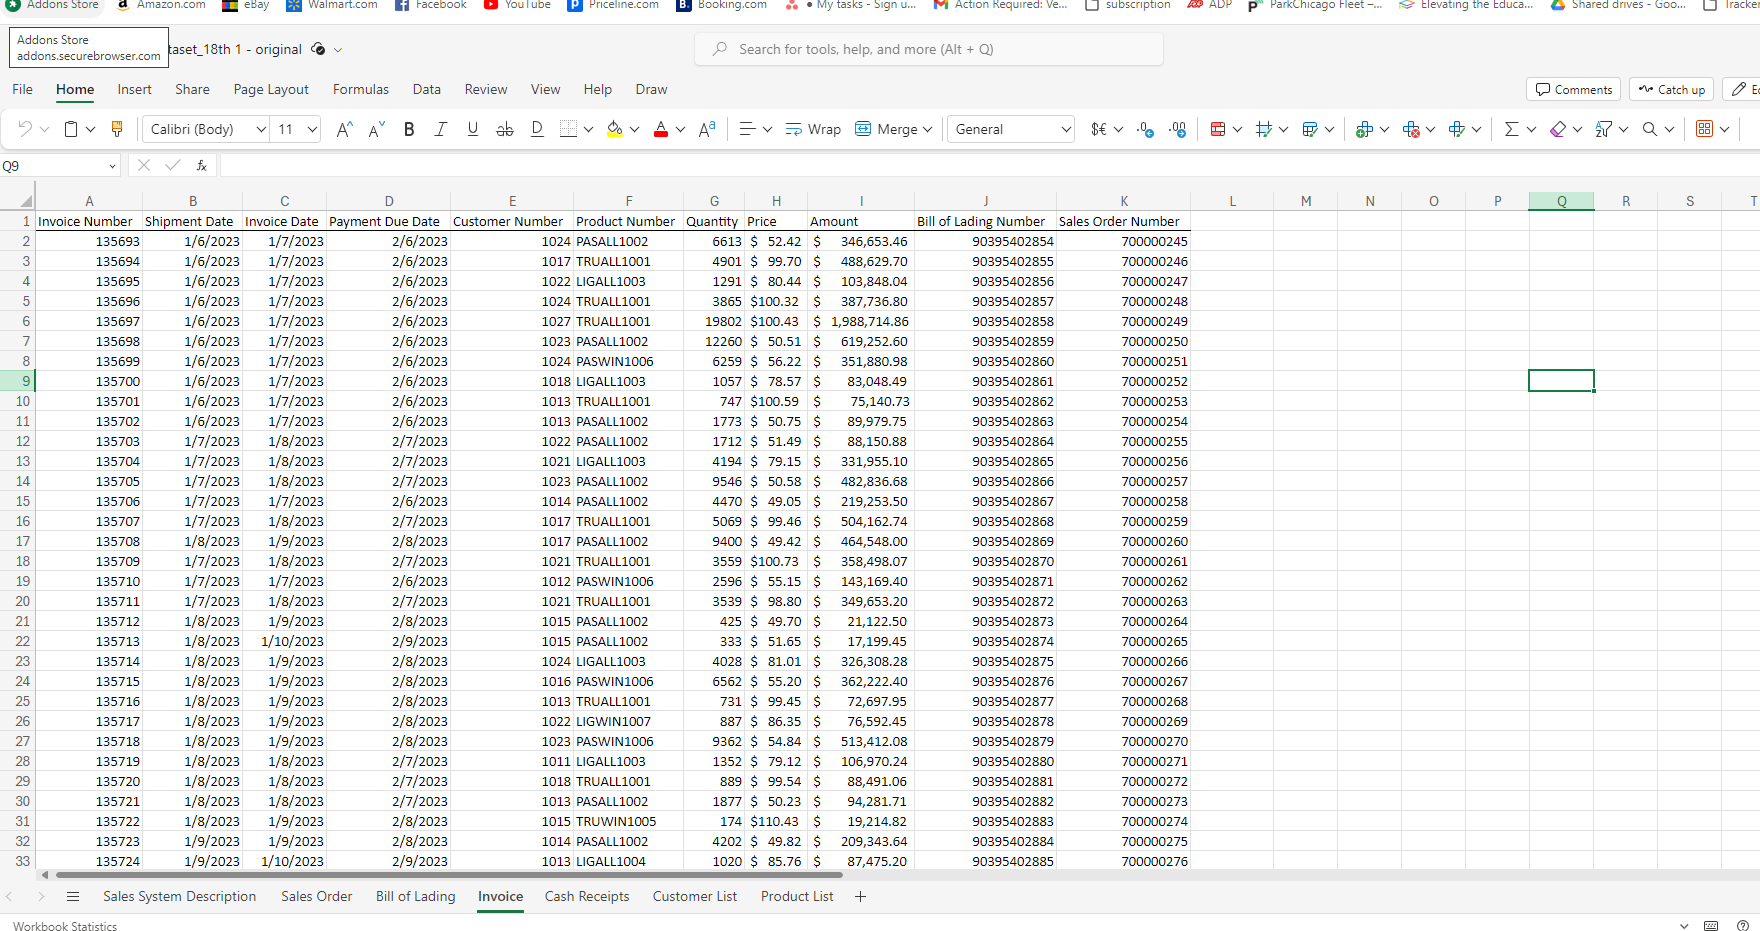Increase decimal places
The image size is (1760, 931).
[x=1146, y=129]
